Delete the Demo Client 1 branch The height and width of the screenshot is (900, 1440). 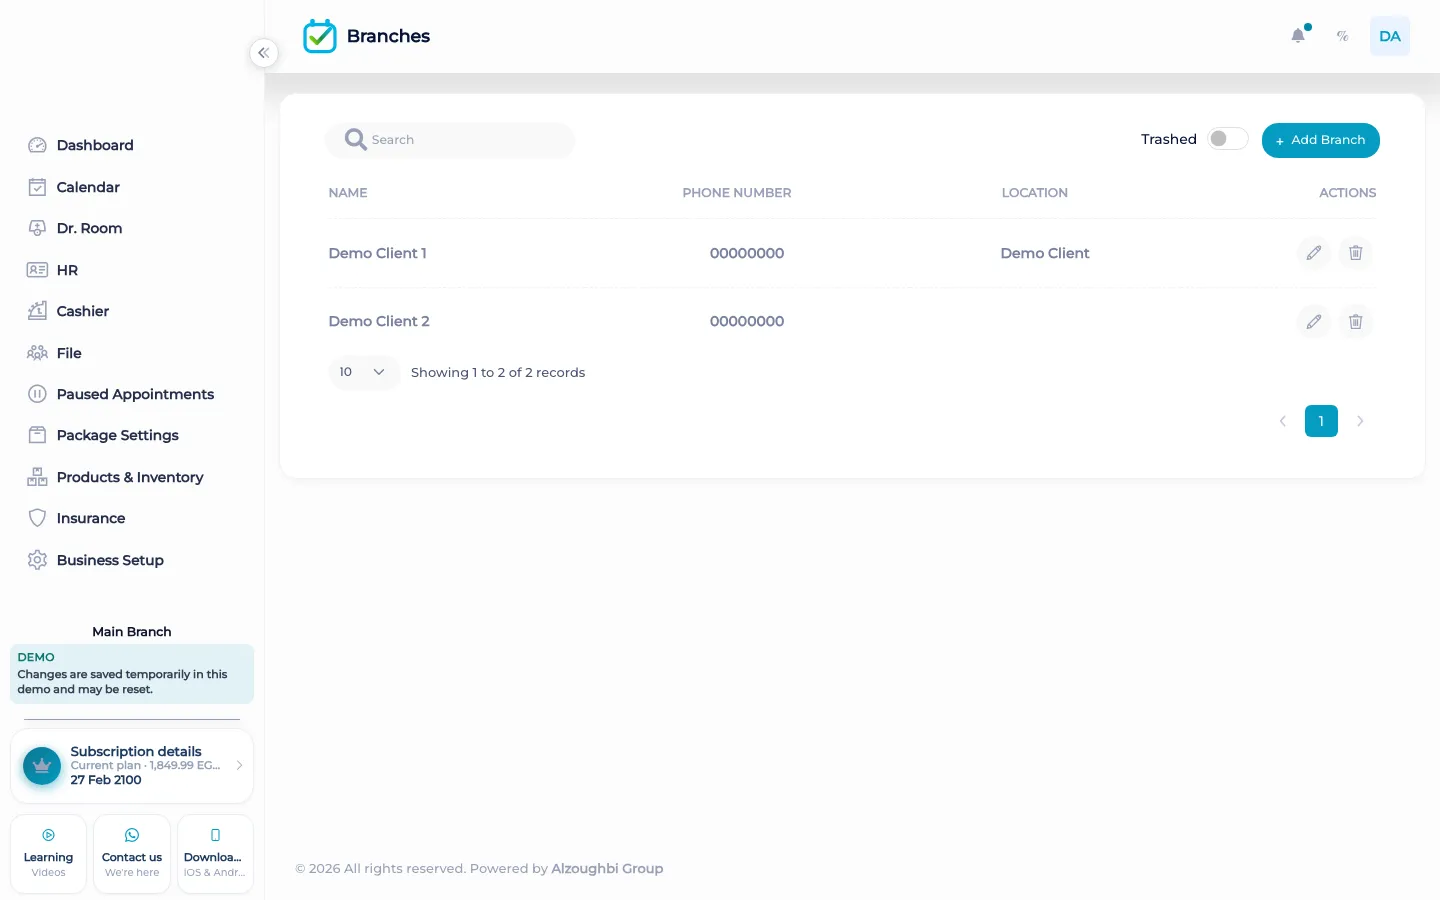(1355, 253)
